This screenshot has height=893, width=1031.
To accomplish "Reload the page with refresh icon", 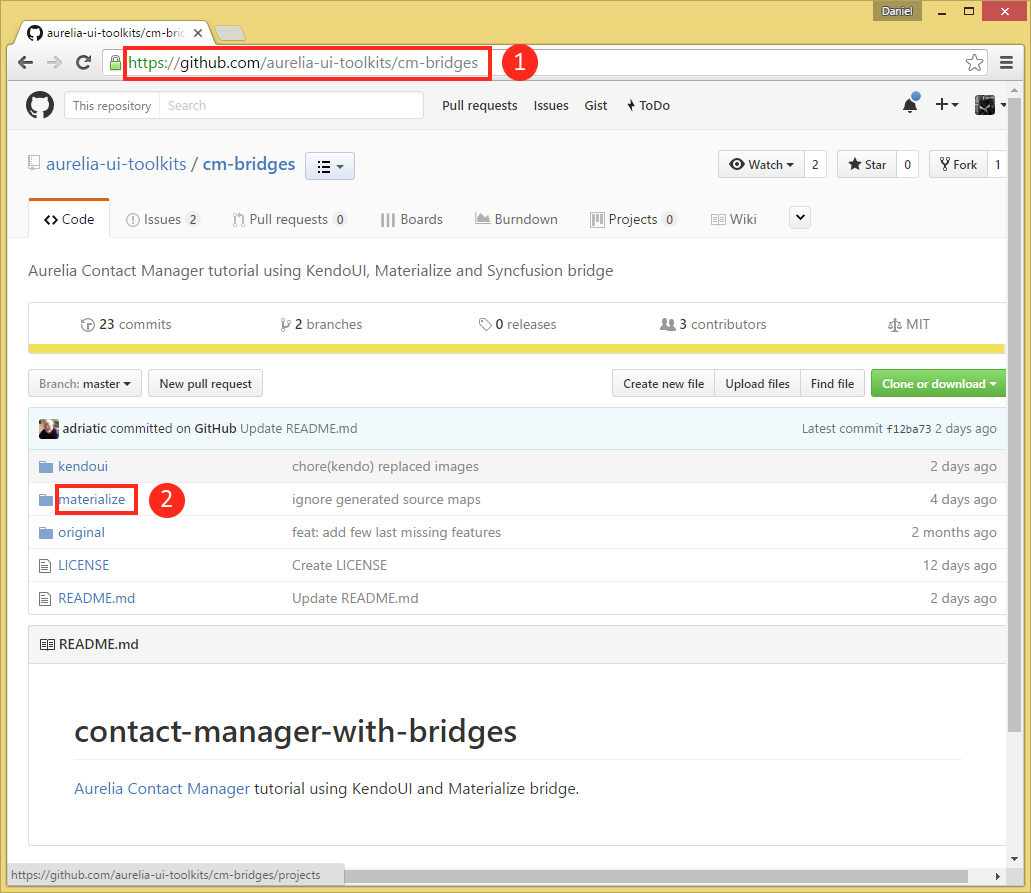I will [x=84, y=62].
